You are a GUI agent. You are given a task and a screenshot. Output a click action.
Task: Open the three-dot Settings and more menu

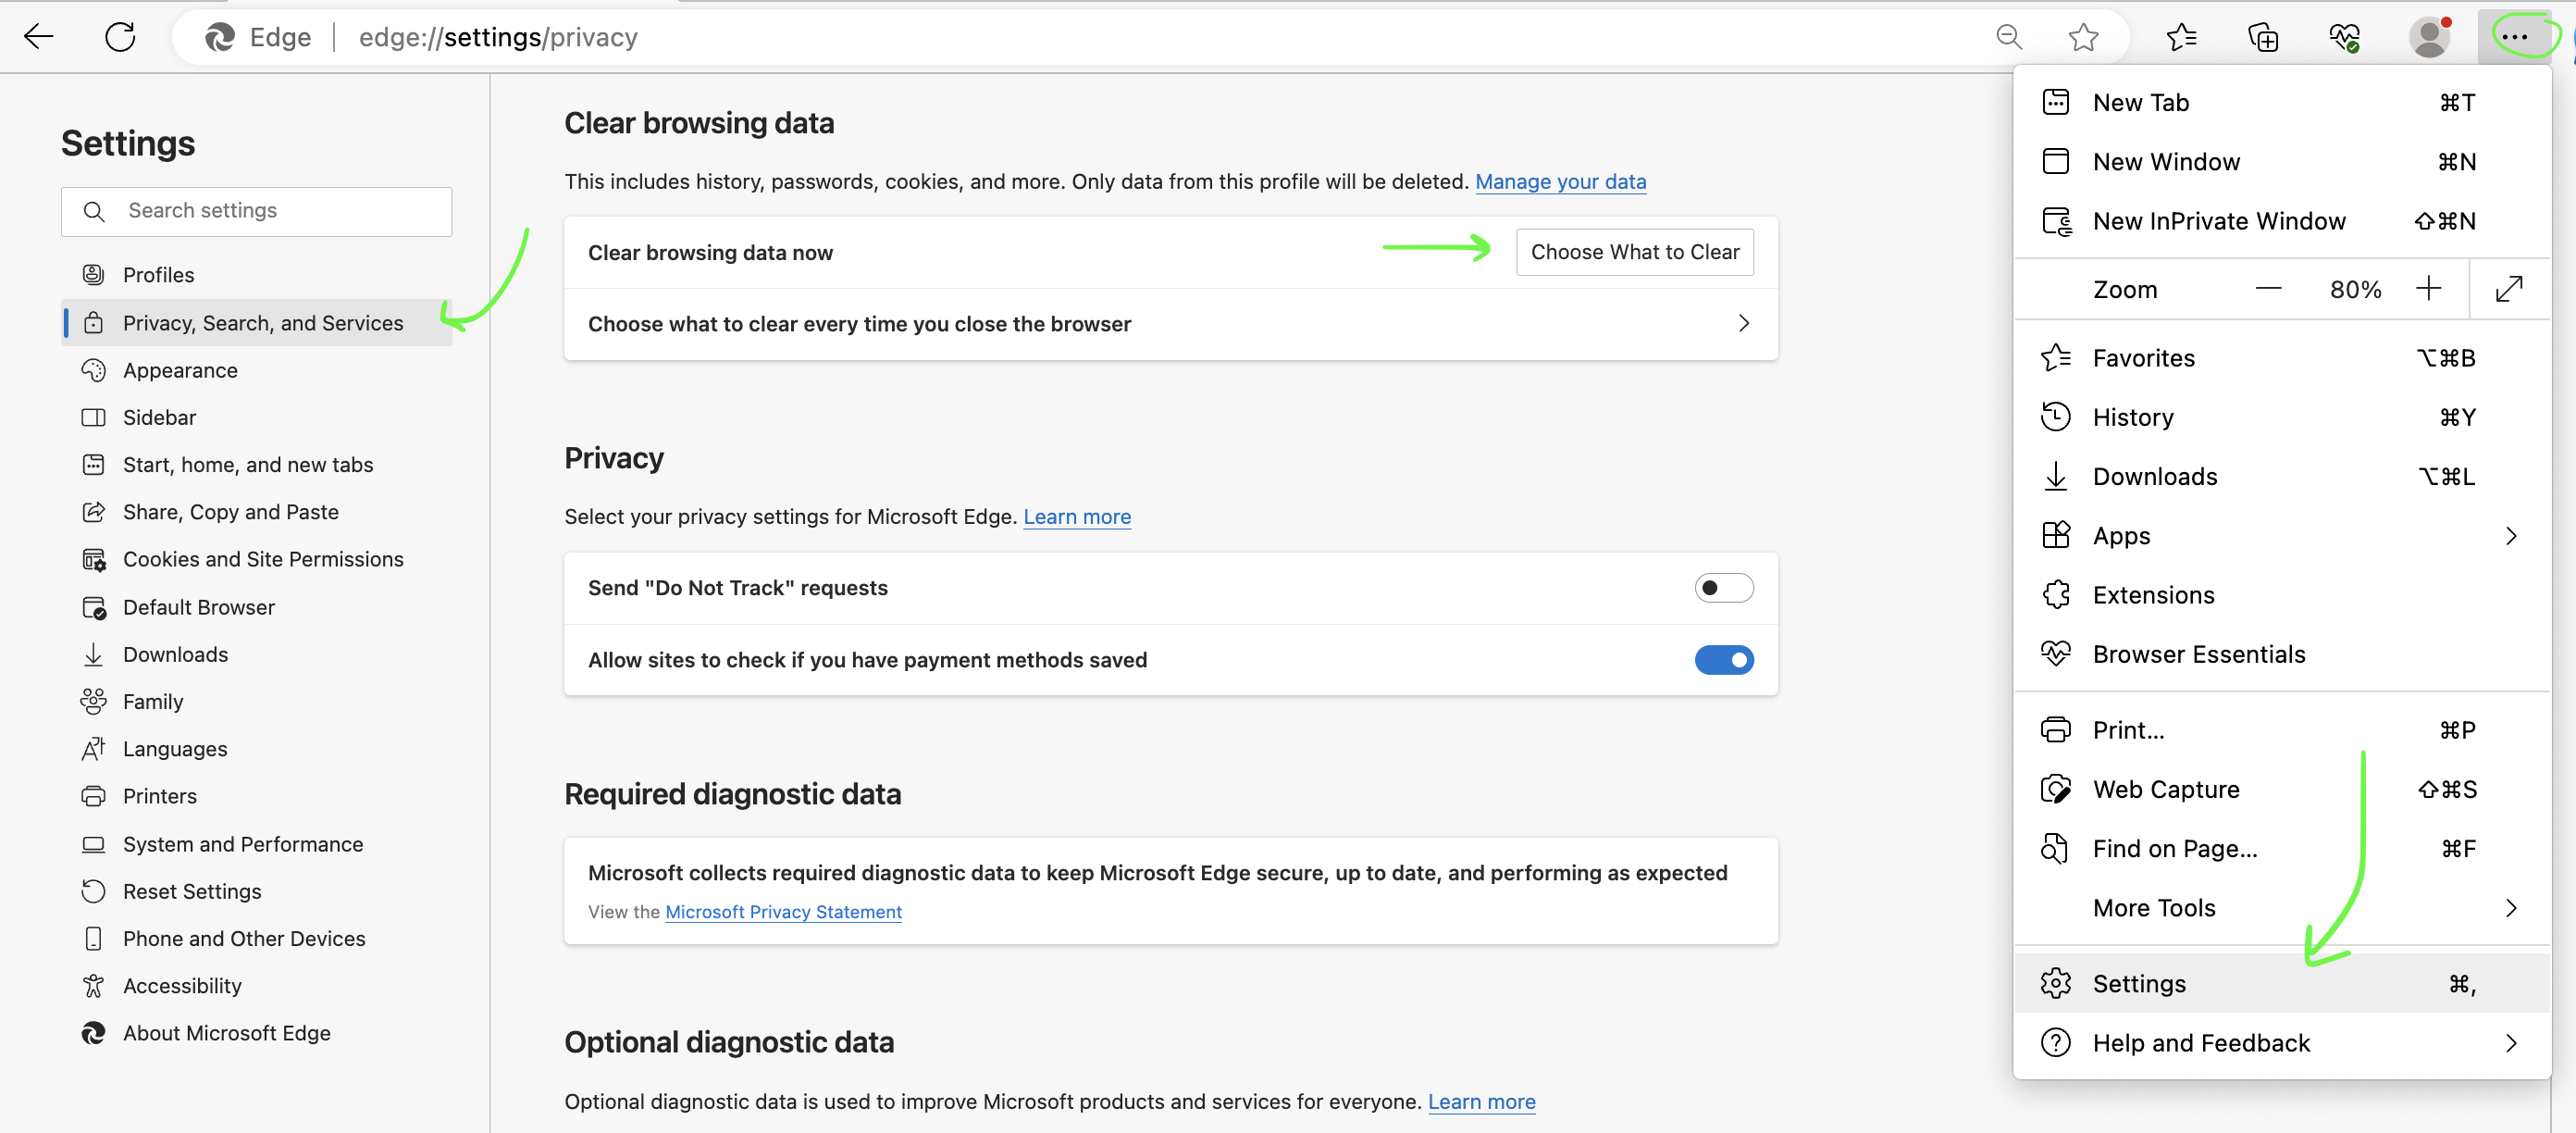(2514, 37)
